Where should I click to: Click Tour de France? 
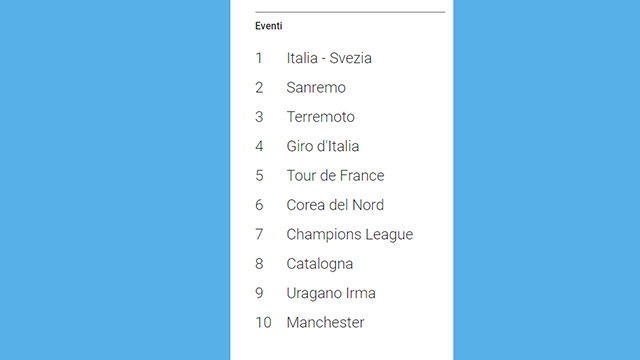point(336,176)
